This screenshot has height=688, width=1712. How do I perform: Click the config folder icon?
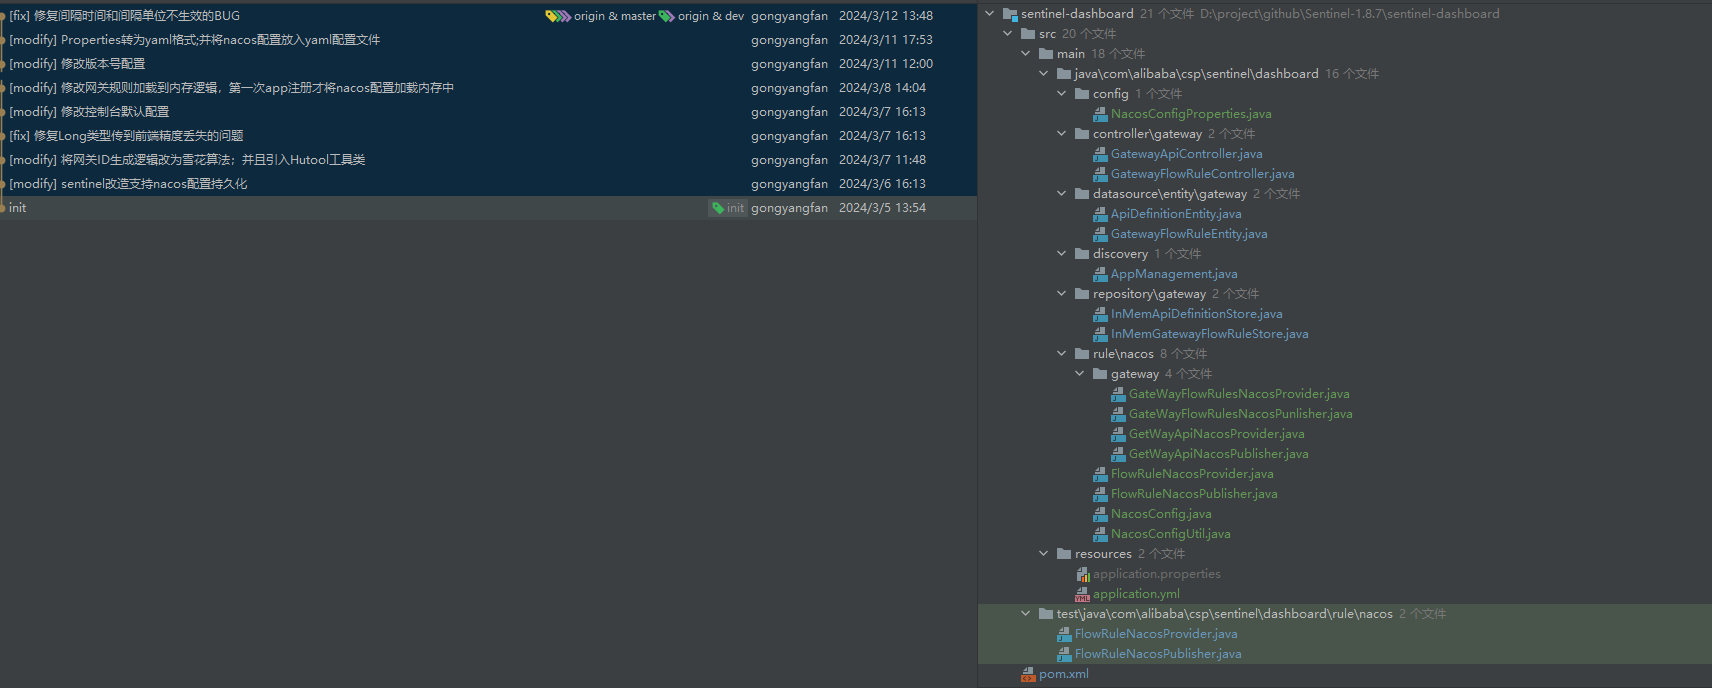[1082, 94]
